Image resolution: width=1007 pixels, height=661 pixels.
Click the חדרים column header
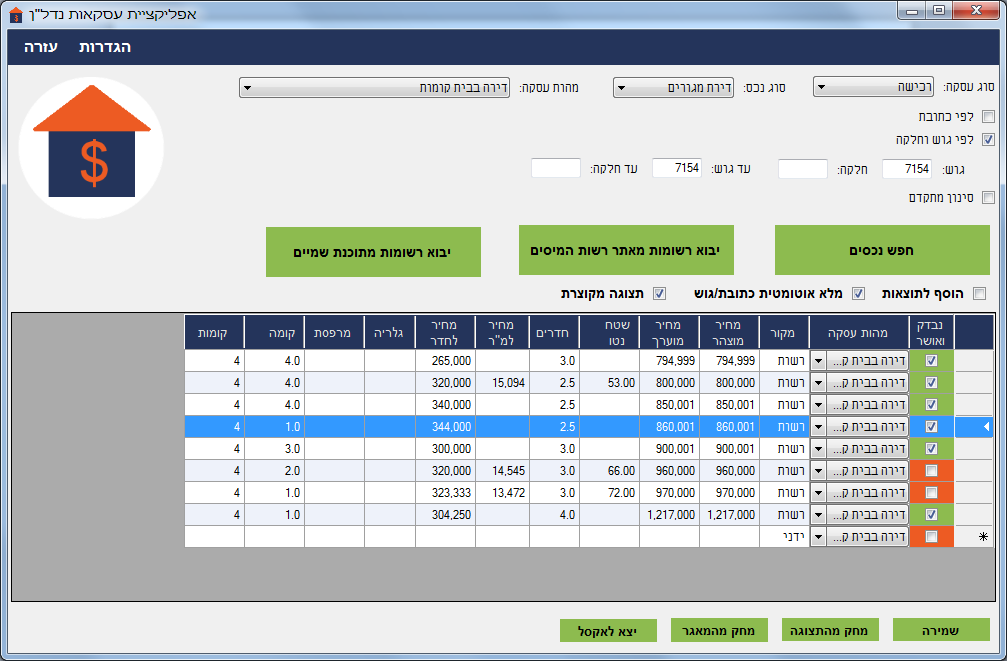coord(554,332)
